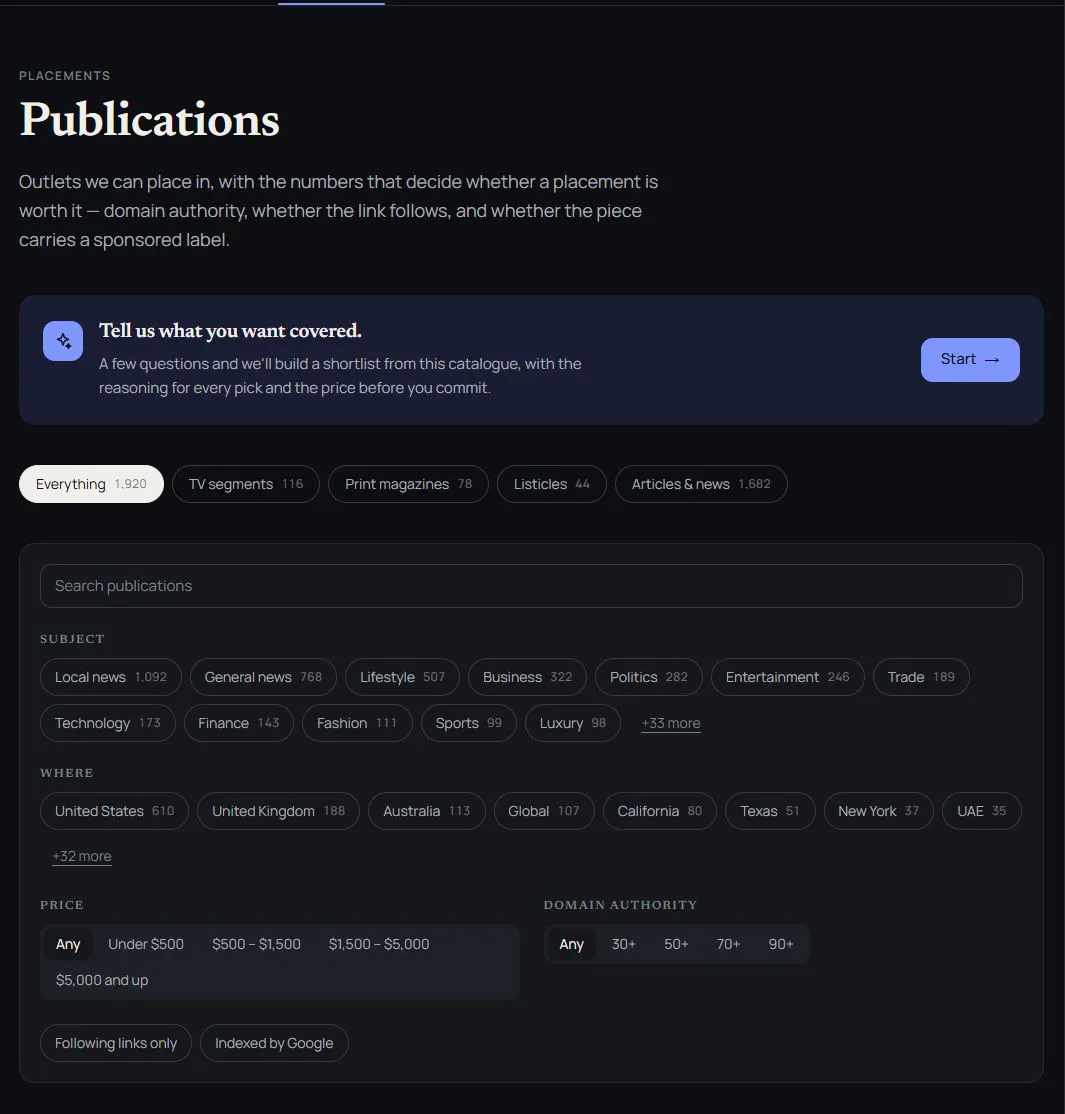Select the Technology subject filter
Viewport: 1065px width, 1114px height.
[107, 723]
